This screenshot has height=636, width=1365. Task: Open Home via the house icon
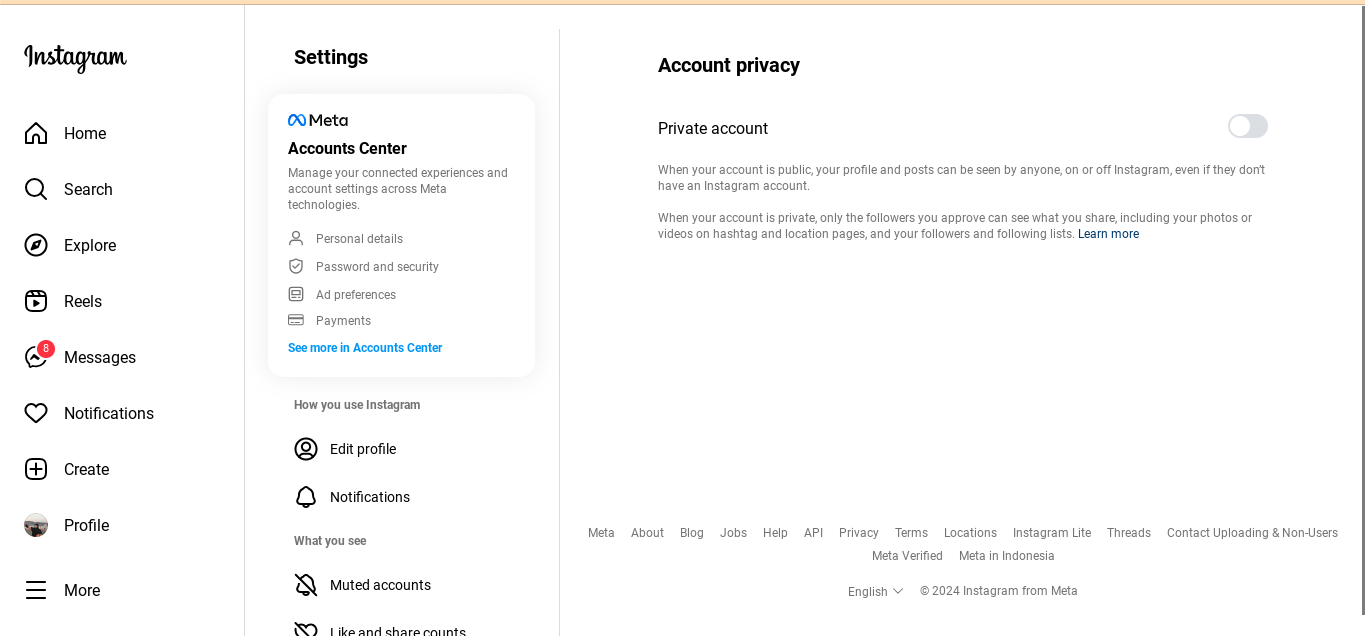click(x=36, y=133)
